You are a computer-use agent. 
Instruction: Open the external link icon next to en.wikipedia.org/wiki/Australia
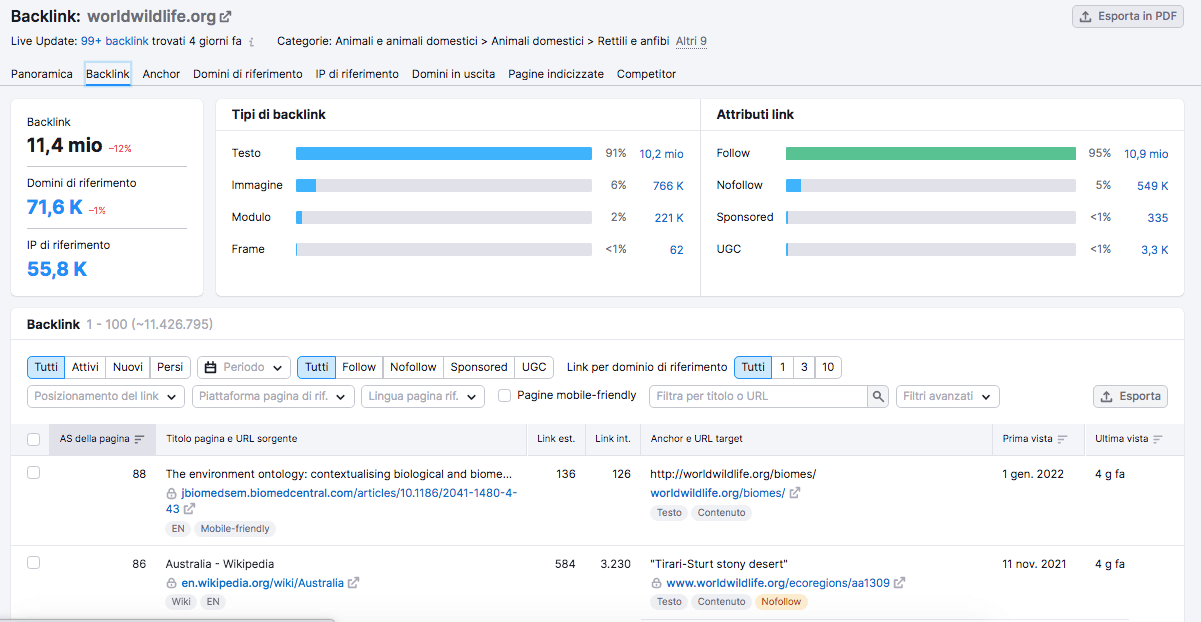(x=353, y=583)
